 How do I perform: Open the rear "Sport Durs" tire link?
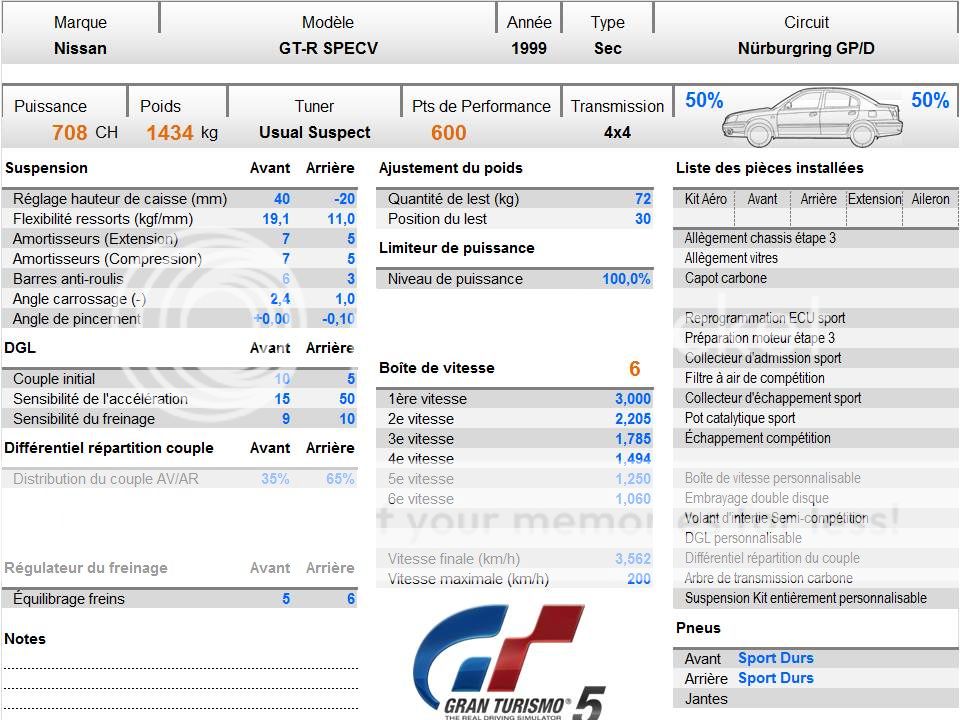[x=775, y=678]
